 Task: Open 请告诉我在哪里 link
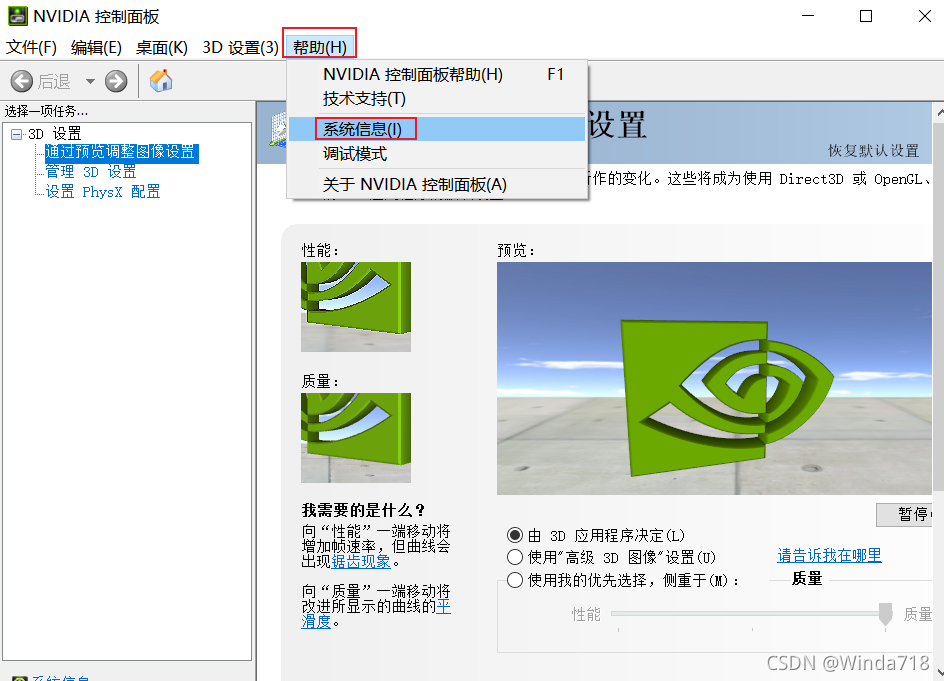click(829, 555)
